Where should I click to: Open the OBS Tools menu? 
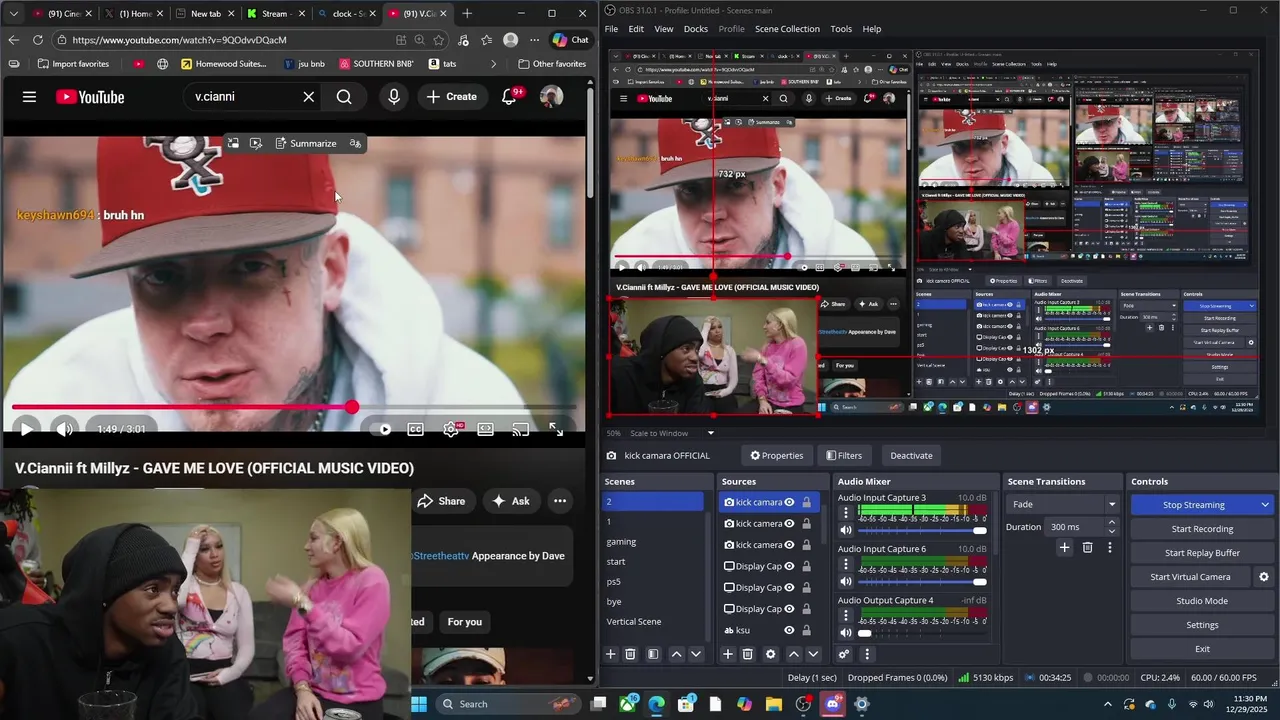click(x=841, y=29)
